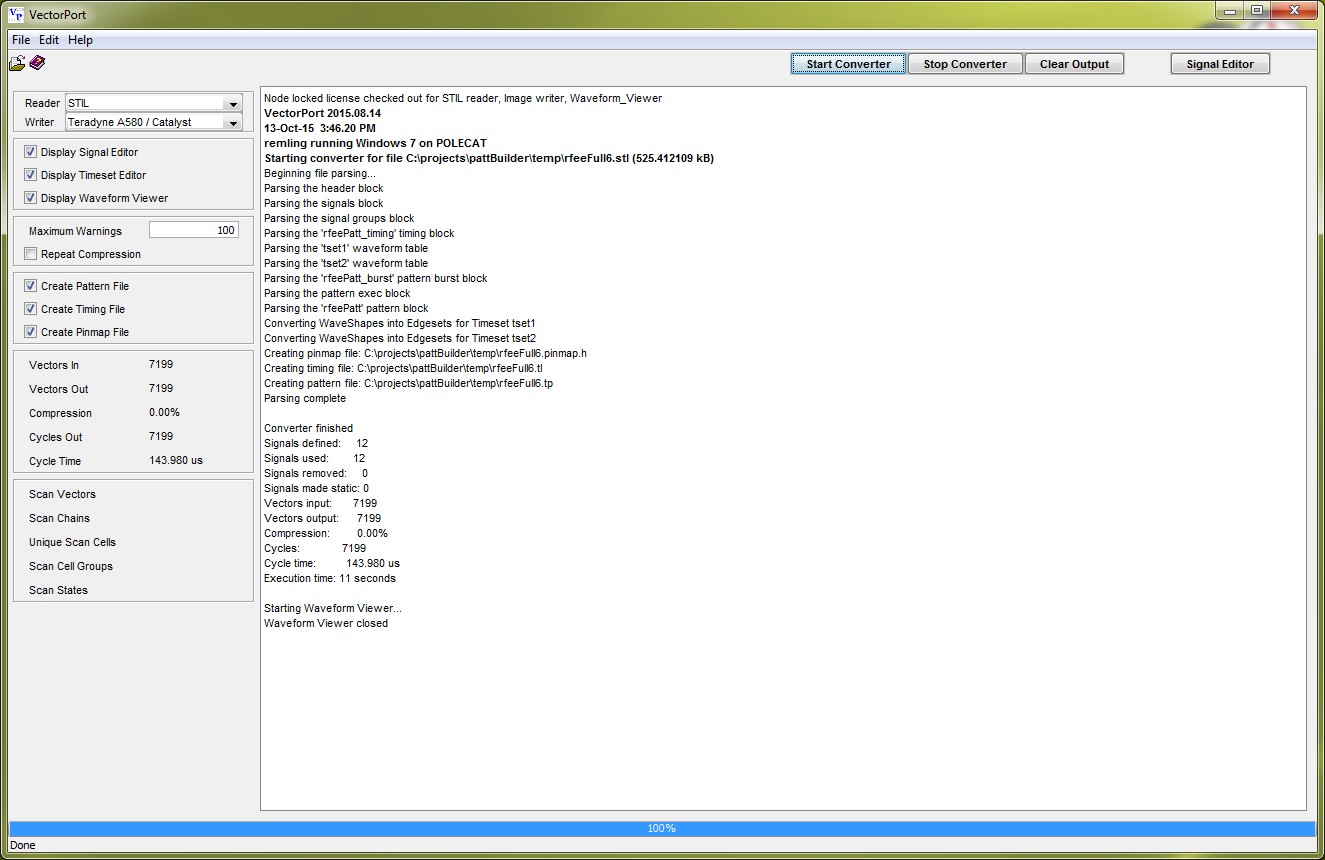Uncheck Display Signal Editor checkbox

(31, 152)
